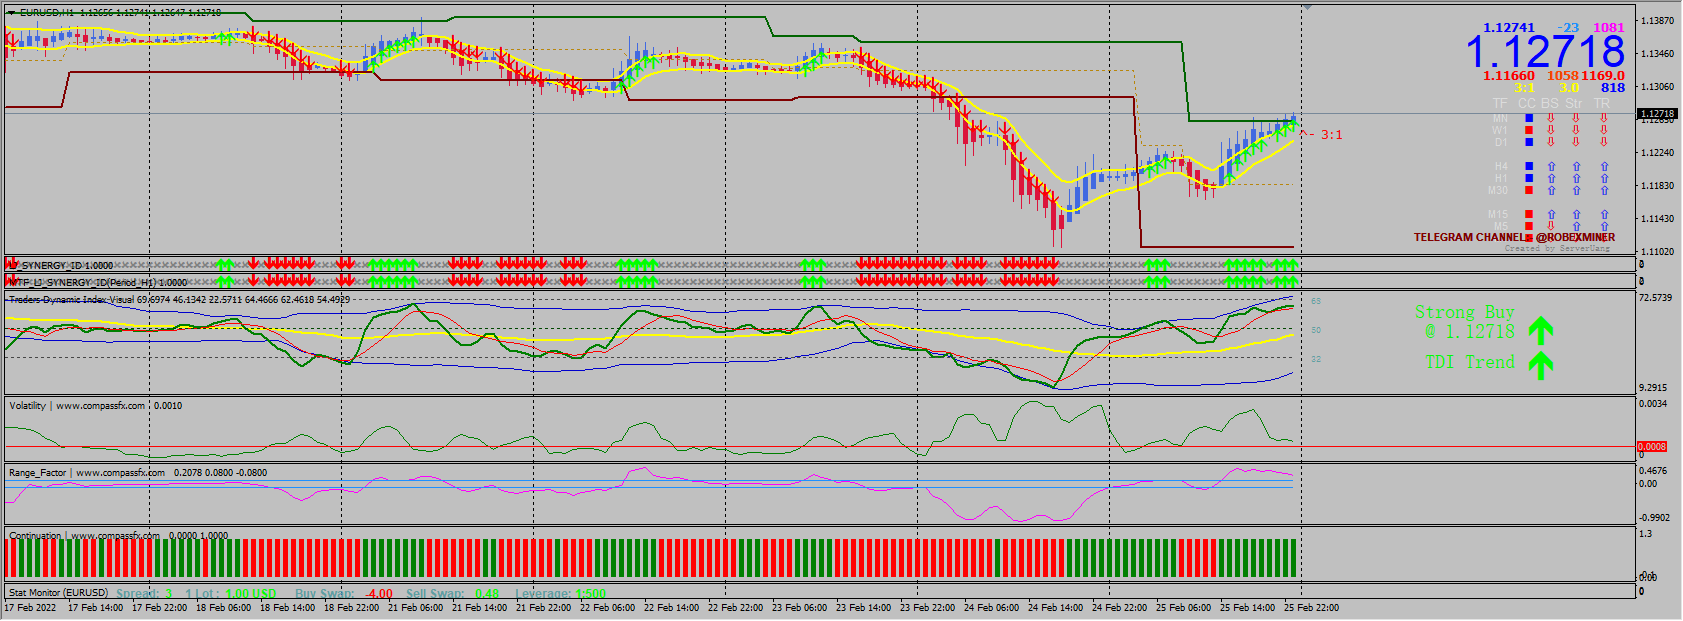Click the D1 row BS down arrow

pyautogui.click(x=1551, y=142)
